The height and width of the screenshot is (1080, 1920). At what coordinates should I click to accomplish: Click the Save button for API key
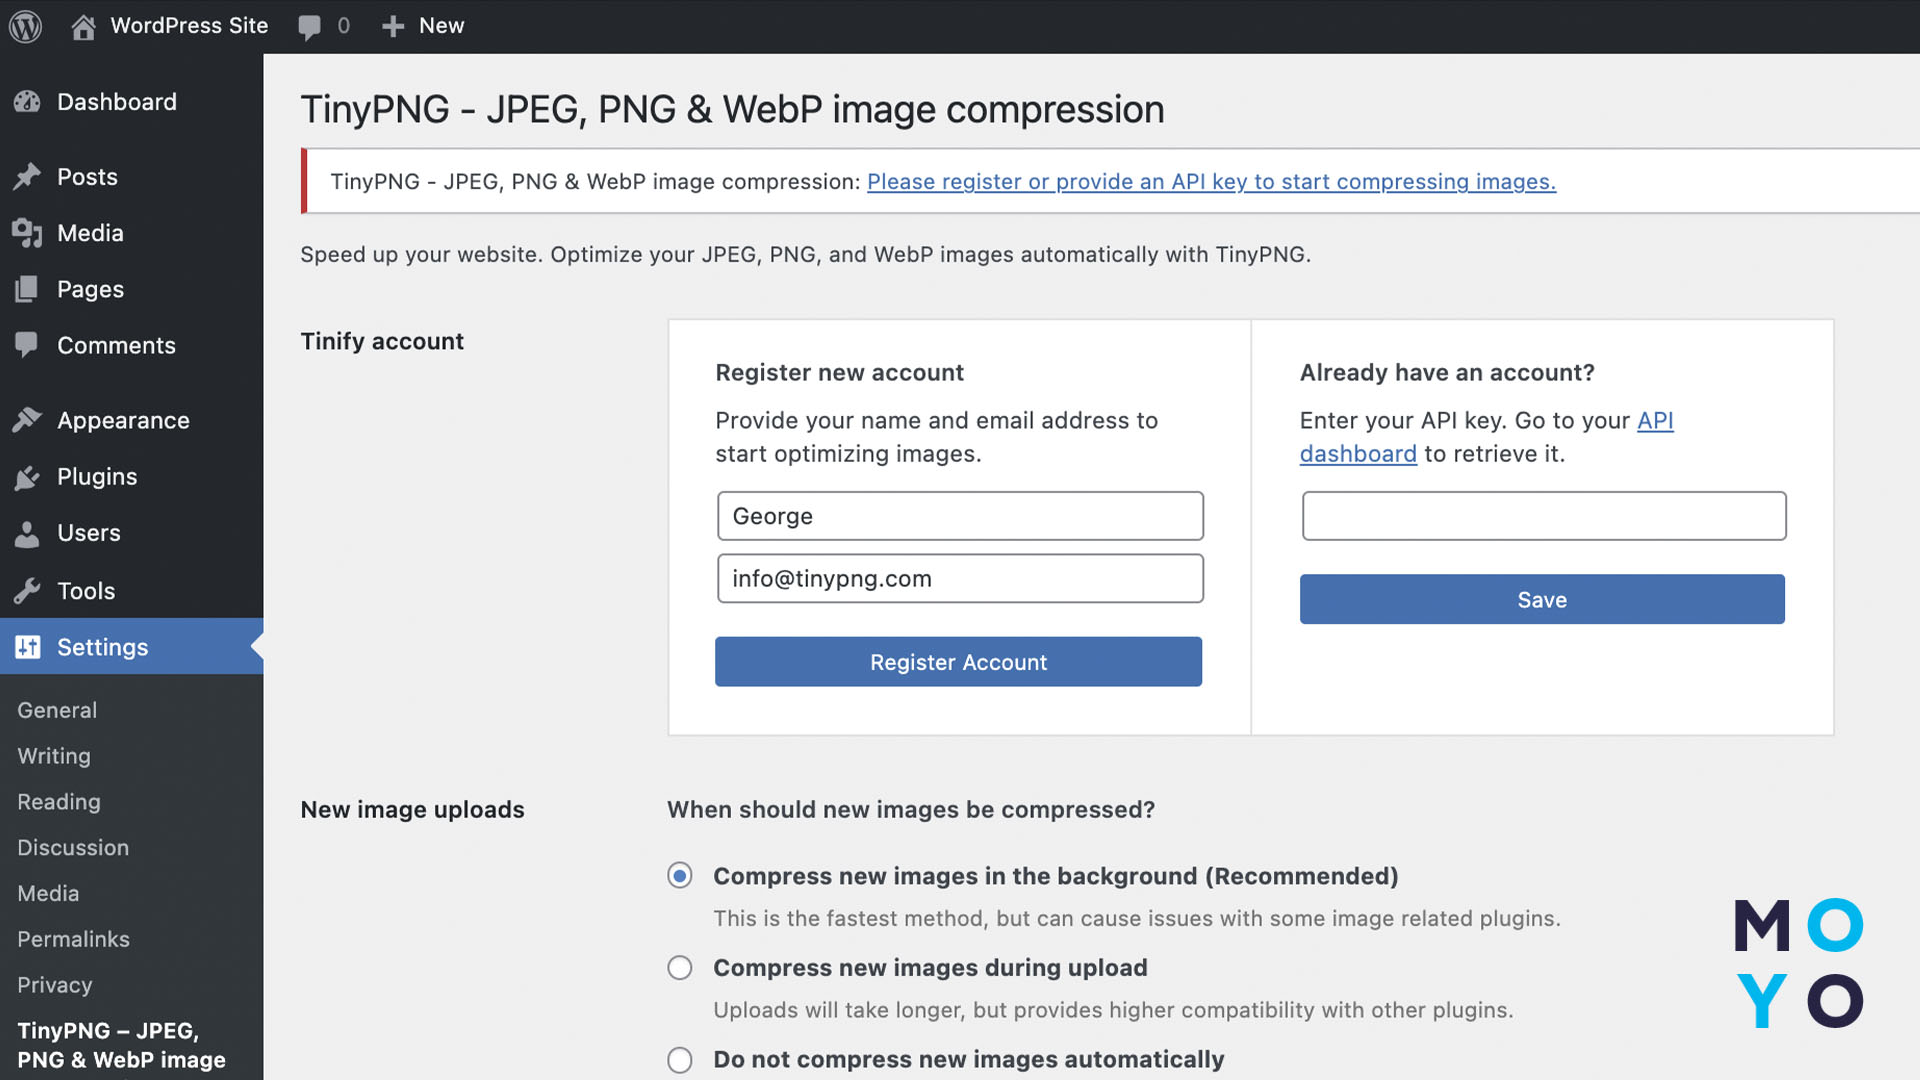tap(1541, 600)
